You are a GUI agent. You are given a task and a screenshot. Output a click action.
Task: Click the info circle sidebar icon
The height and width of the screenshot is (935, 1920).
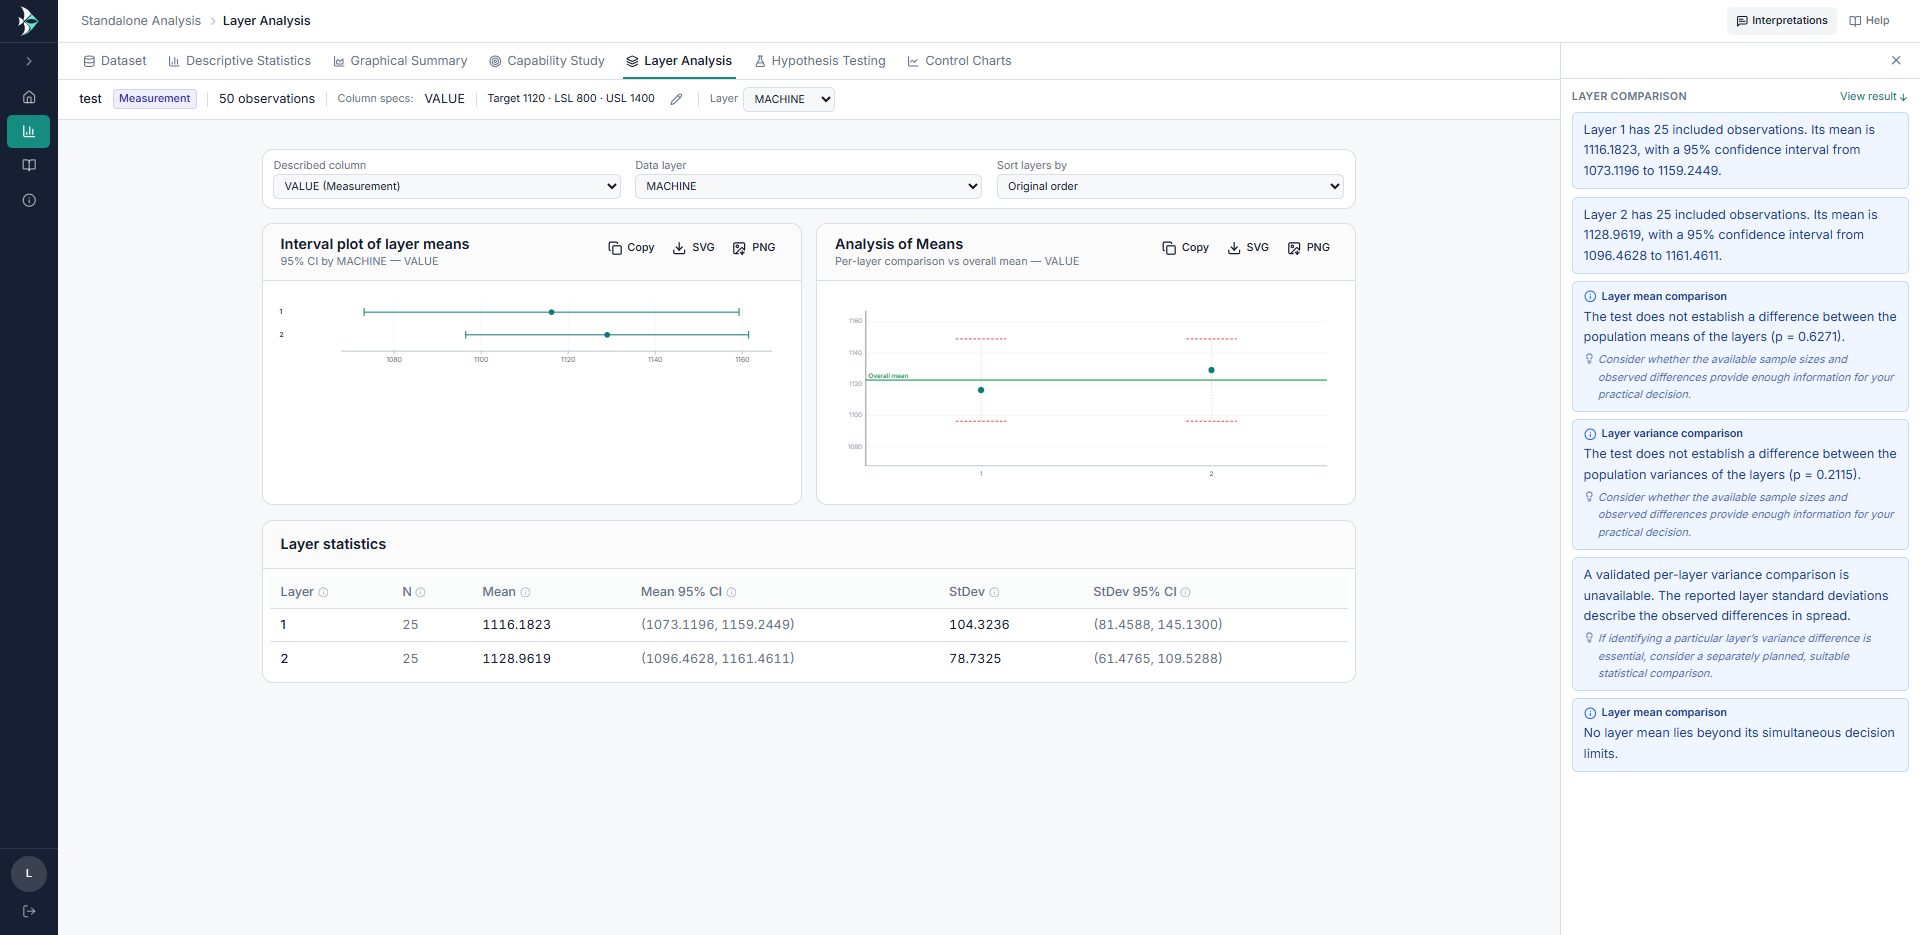coord(29,200)
